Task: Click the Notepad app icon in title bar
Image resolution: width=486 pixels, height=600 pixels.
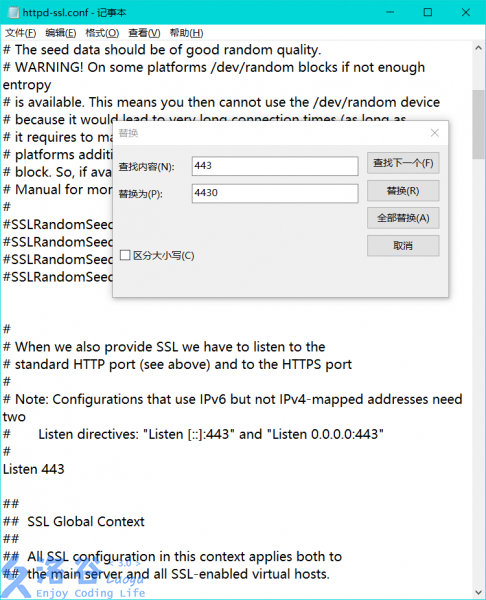Action: [13, 12]
